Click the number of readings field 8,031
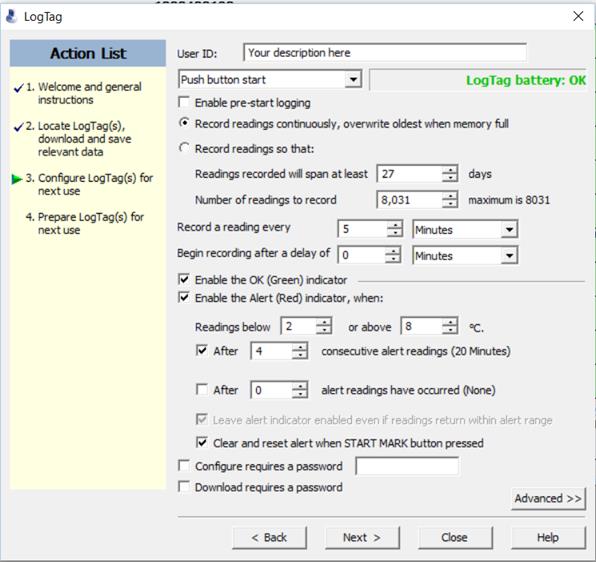 click(x=409, y=199)
